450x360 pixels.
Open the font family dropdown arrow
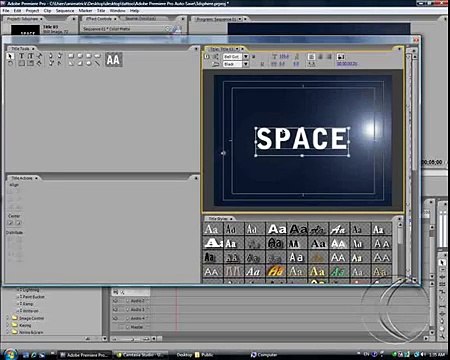pyautogui.click(x=246, y=57)
